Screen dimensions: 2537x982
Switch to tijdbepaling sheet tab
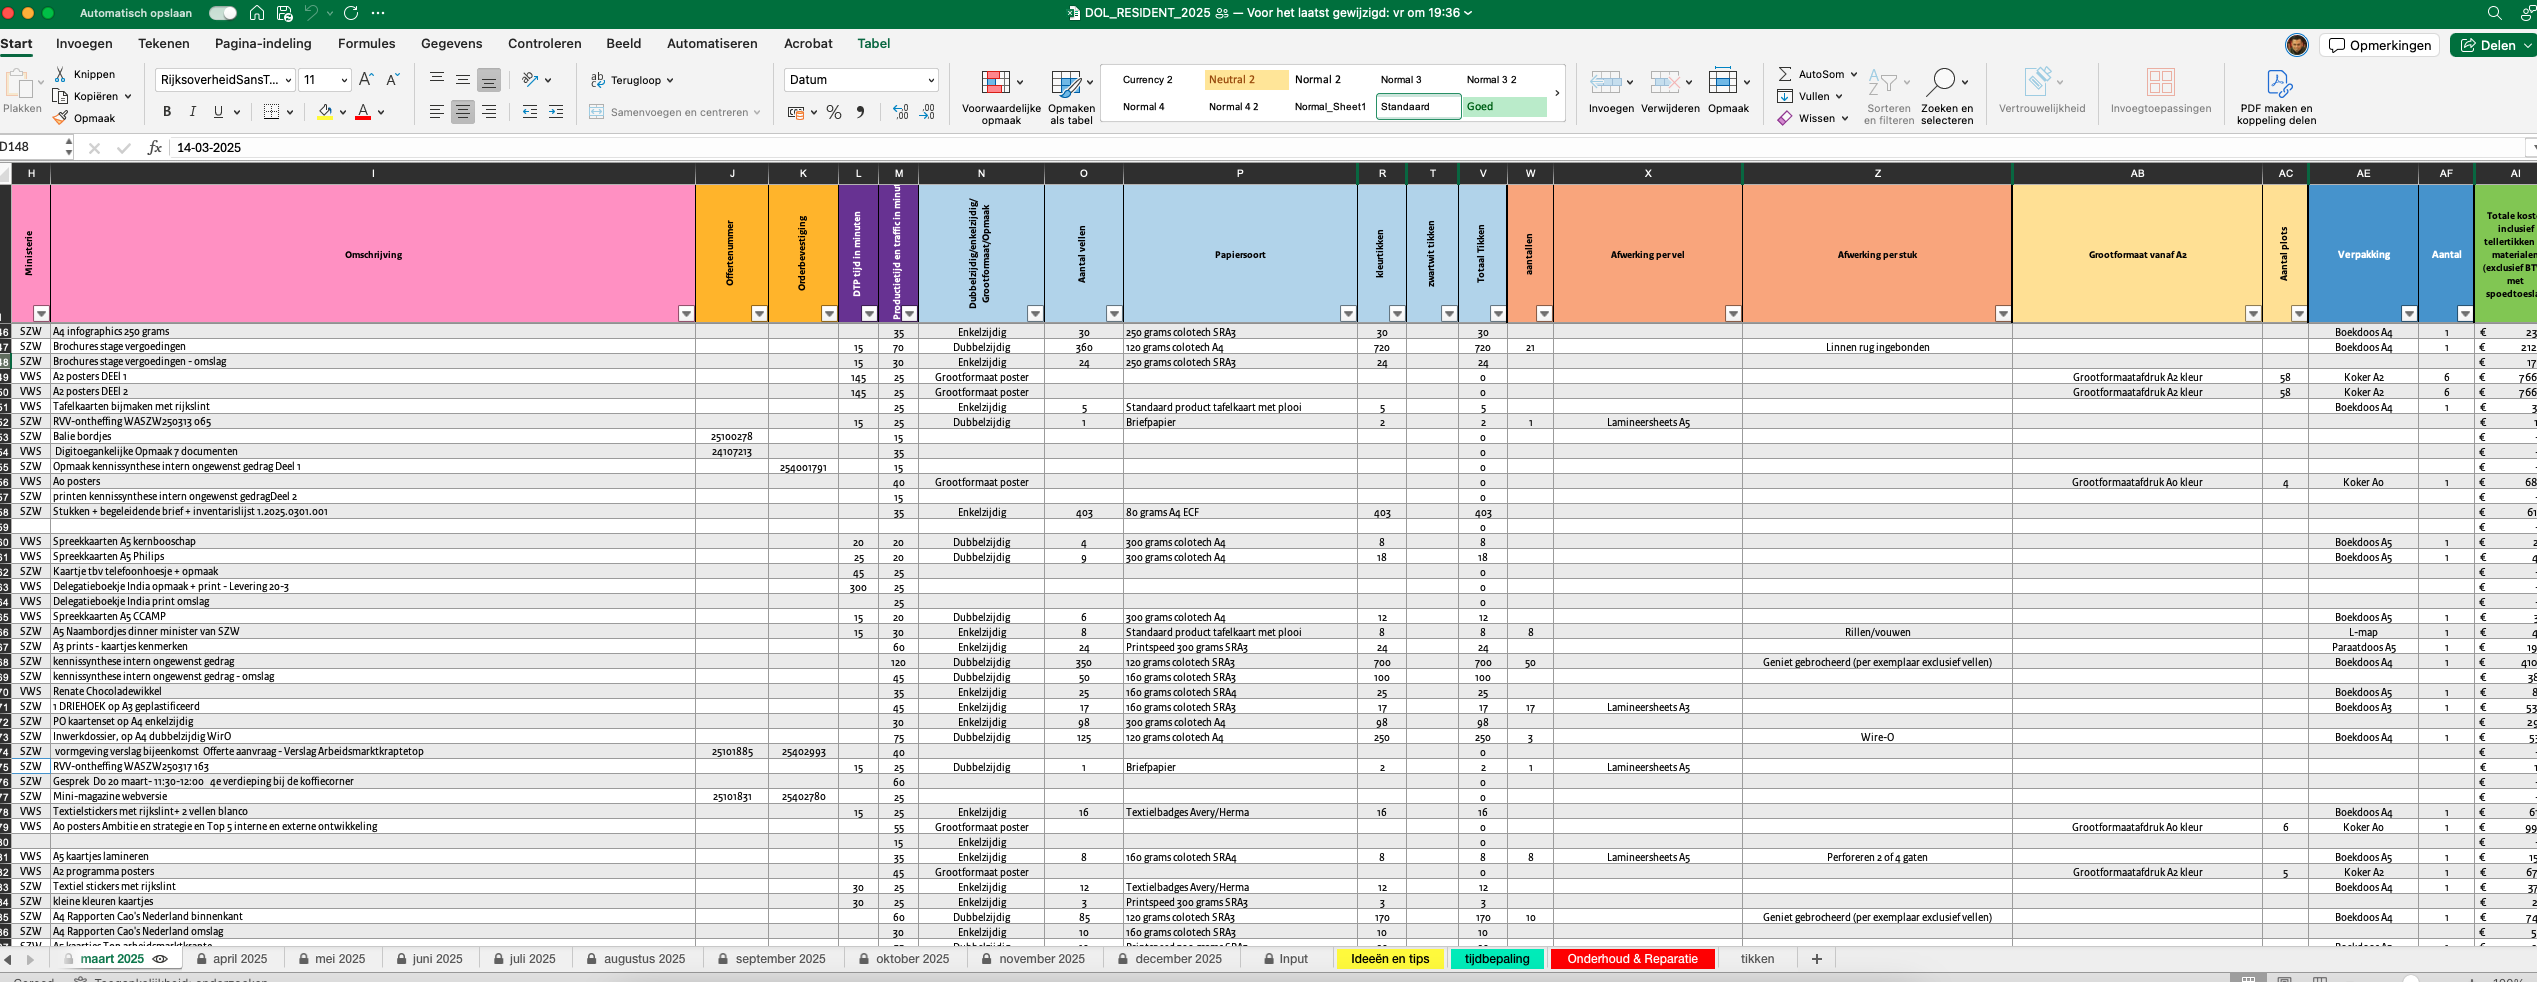[x=1497, y=959]
